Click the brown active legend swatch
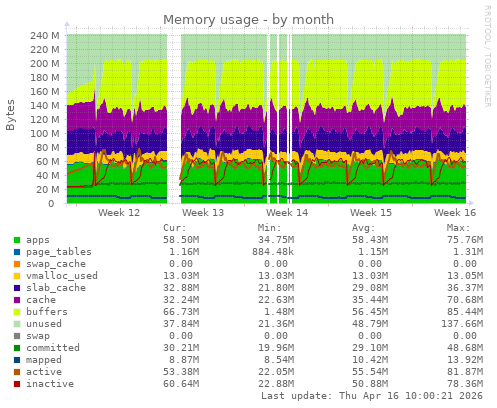Screen dimensions: 497x408 click(17, 372)
